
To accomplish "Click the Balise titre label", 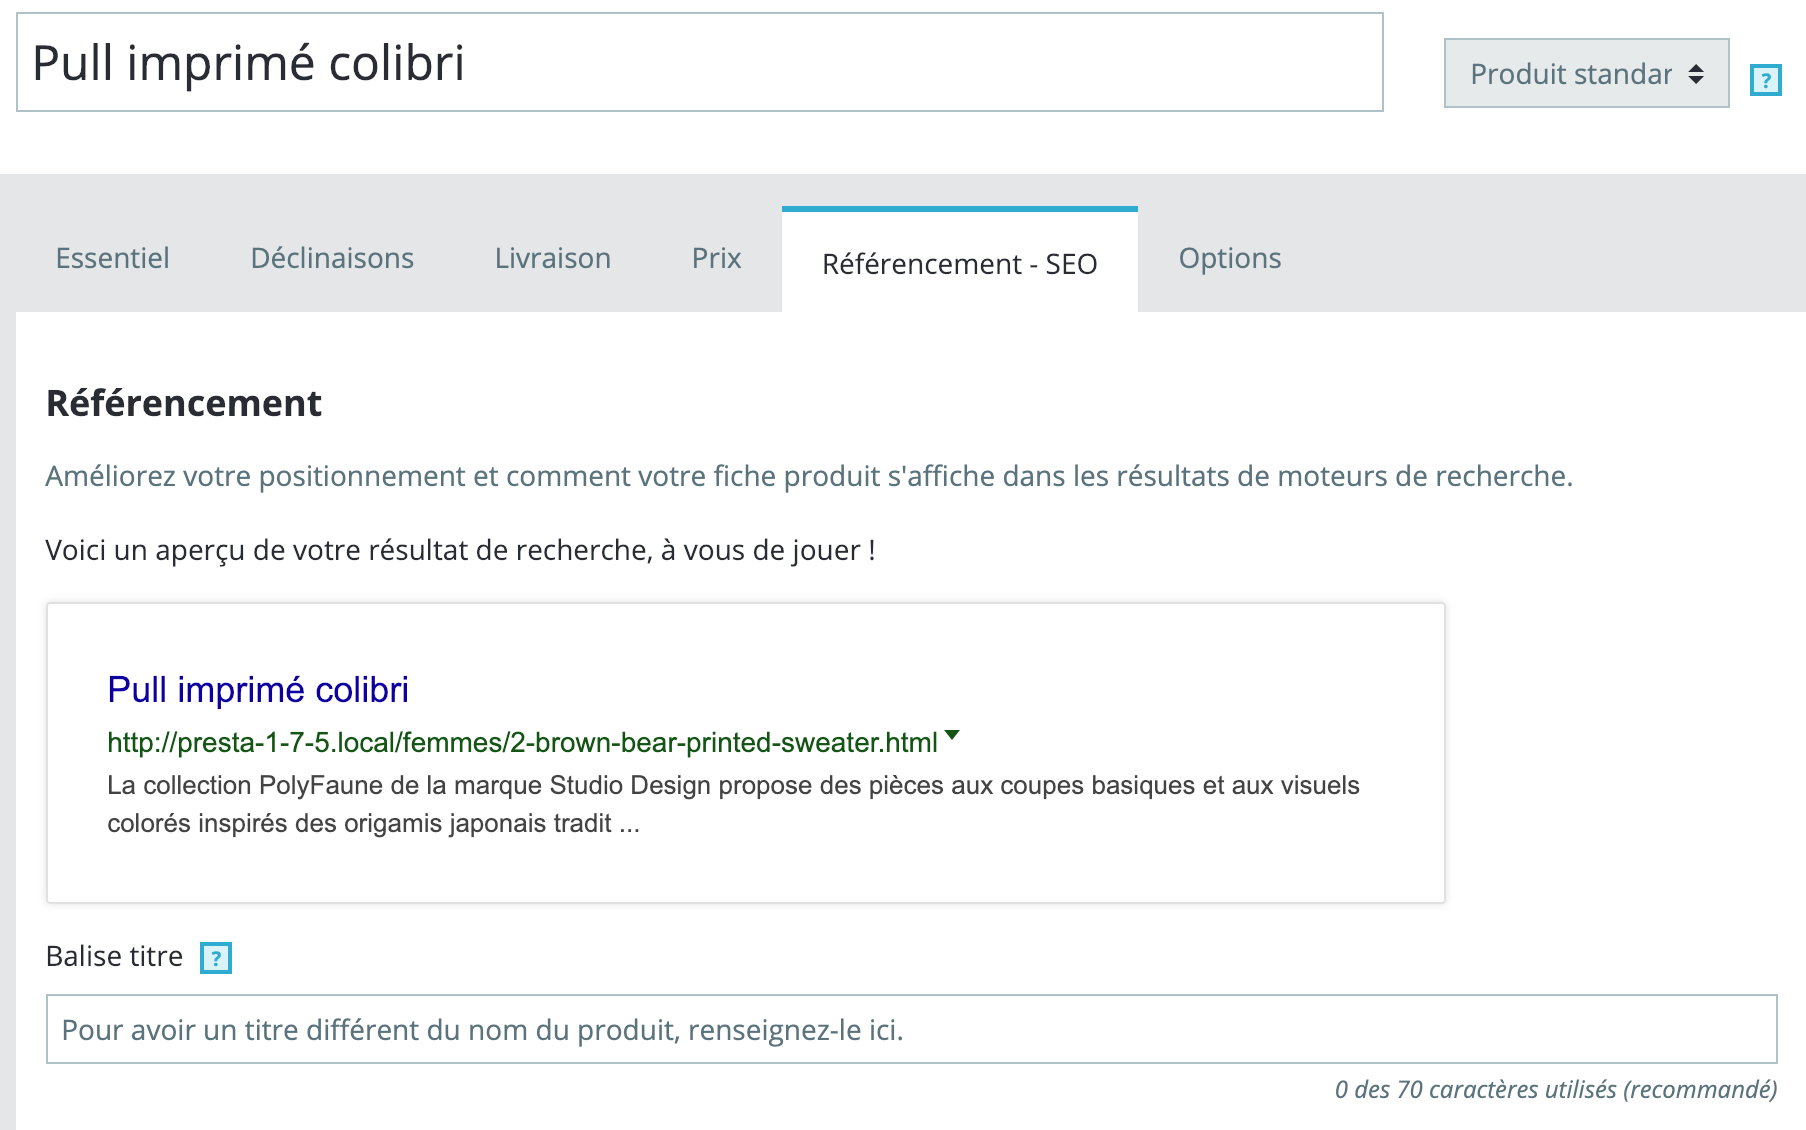I will pos(114,957).
